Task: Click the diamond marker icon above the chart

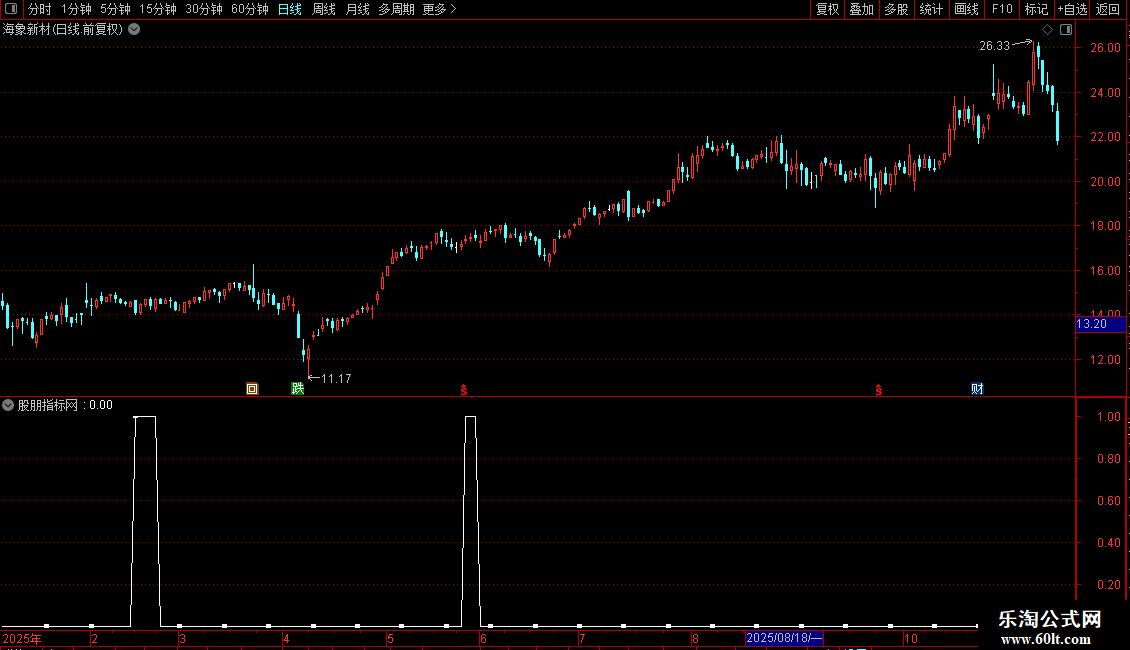Action: 1047,30
